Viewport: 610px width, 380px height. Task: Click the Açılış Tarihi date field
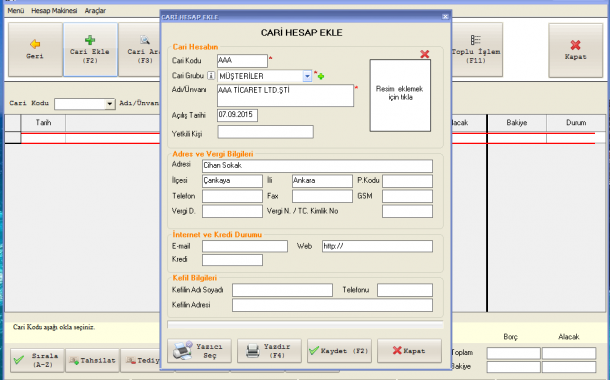tap(237, 115)
